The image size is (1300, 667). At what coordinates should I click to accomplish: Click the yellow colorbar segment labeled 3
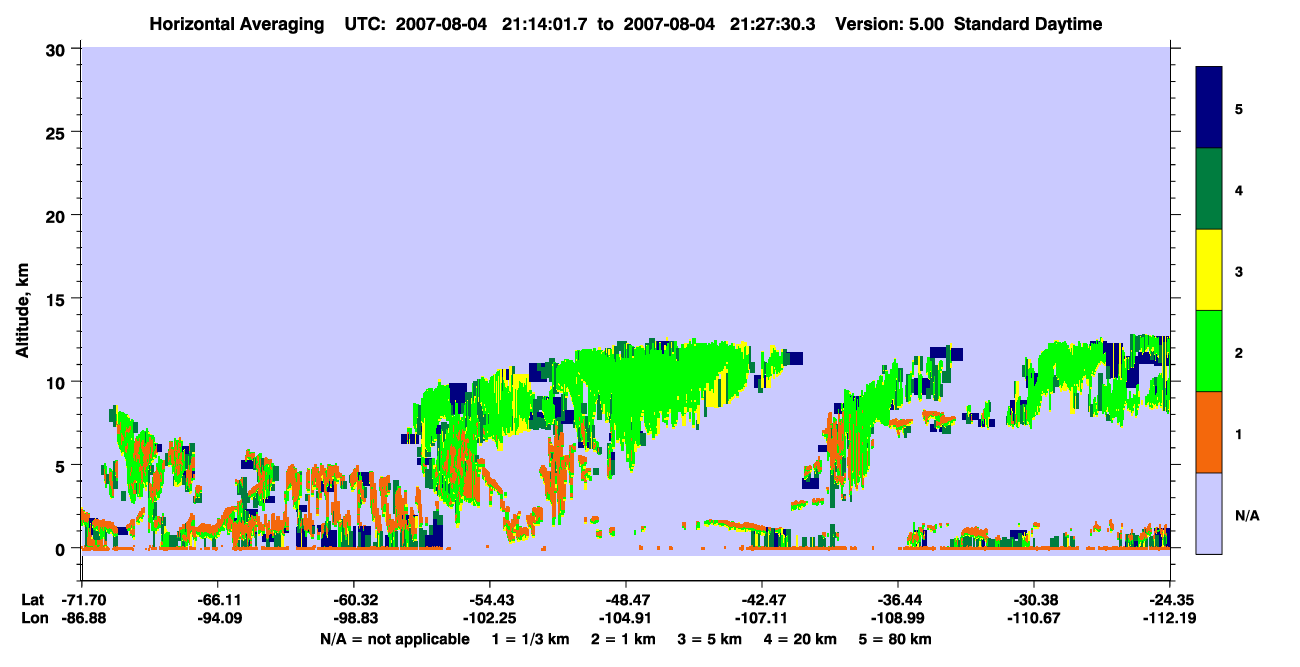(1209, 270)
